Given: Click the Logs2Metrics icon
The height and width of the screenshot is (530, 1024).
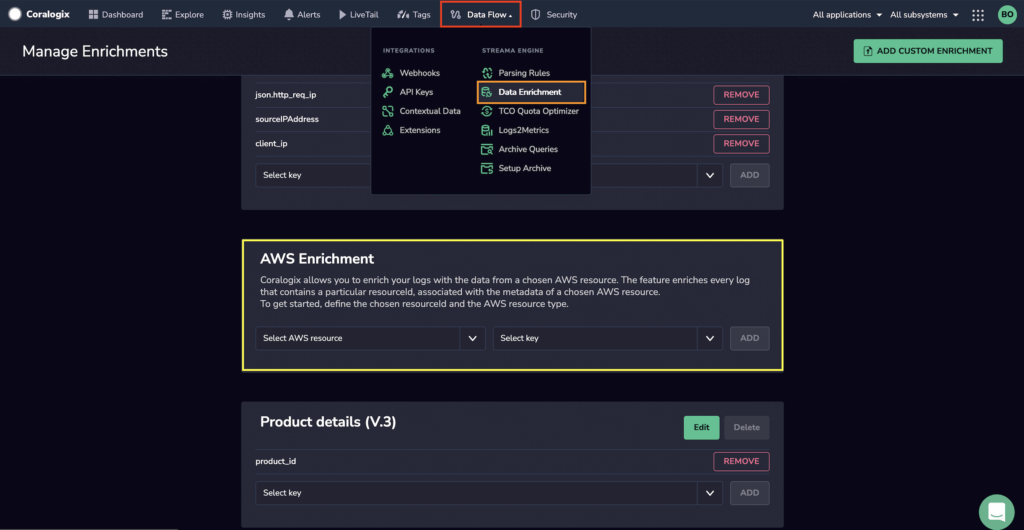Looking at the screenshot, I should pos(486,130).
